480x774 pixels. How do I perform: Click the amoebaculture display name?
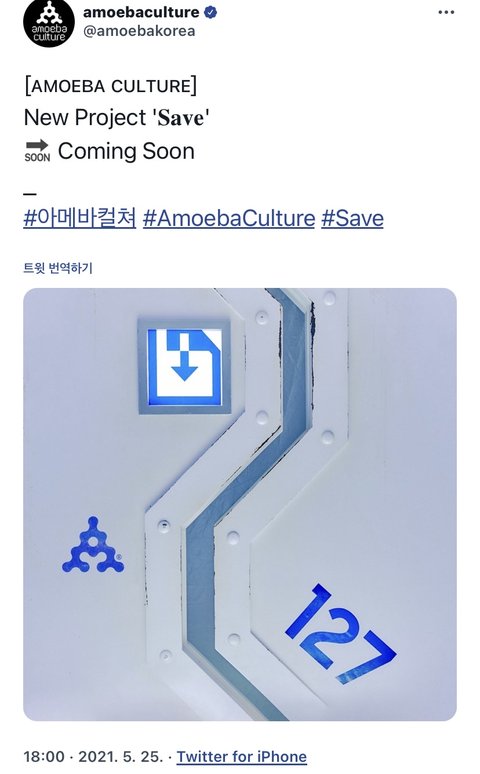tap(141, 12)
